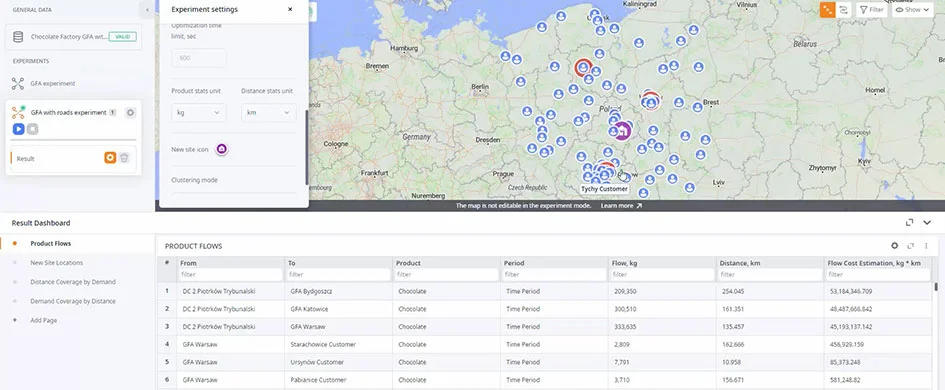The height and width of the screenshot is (390, 945).
Task: Open the Distance Coverage by Demand page
Action: click(x=72, y=282)
